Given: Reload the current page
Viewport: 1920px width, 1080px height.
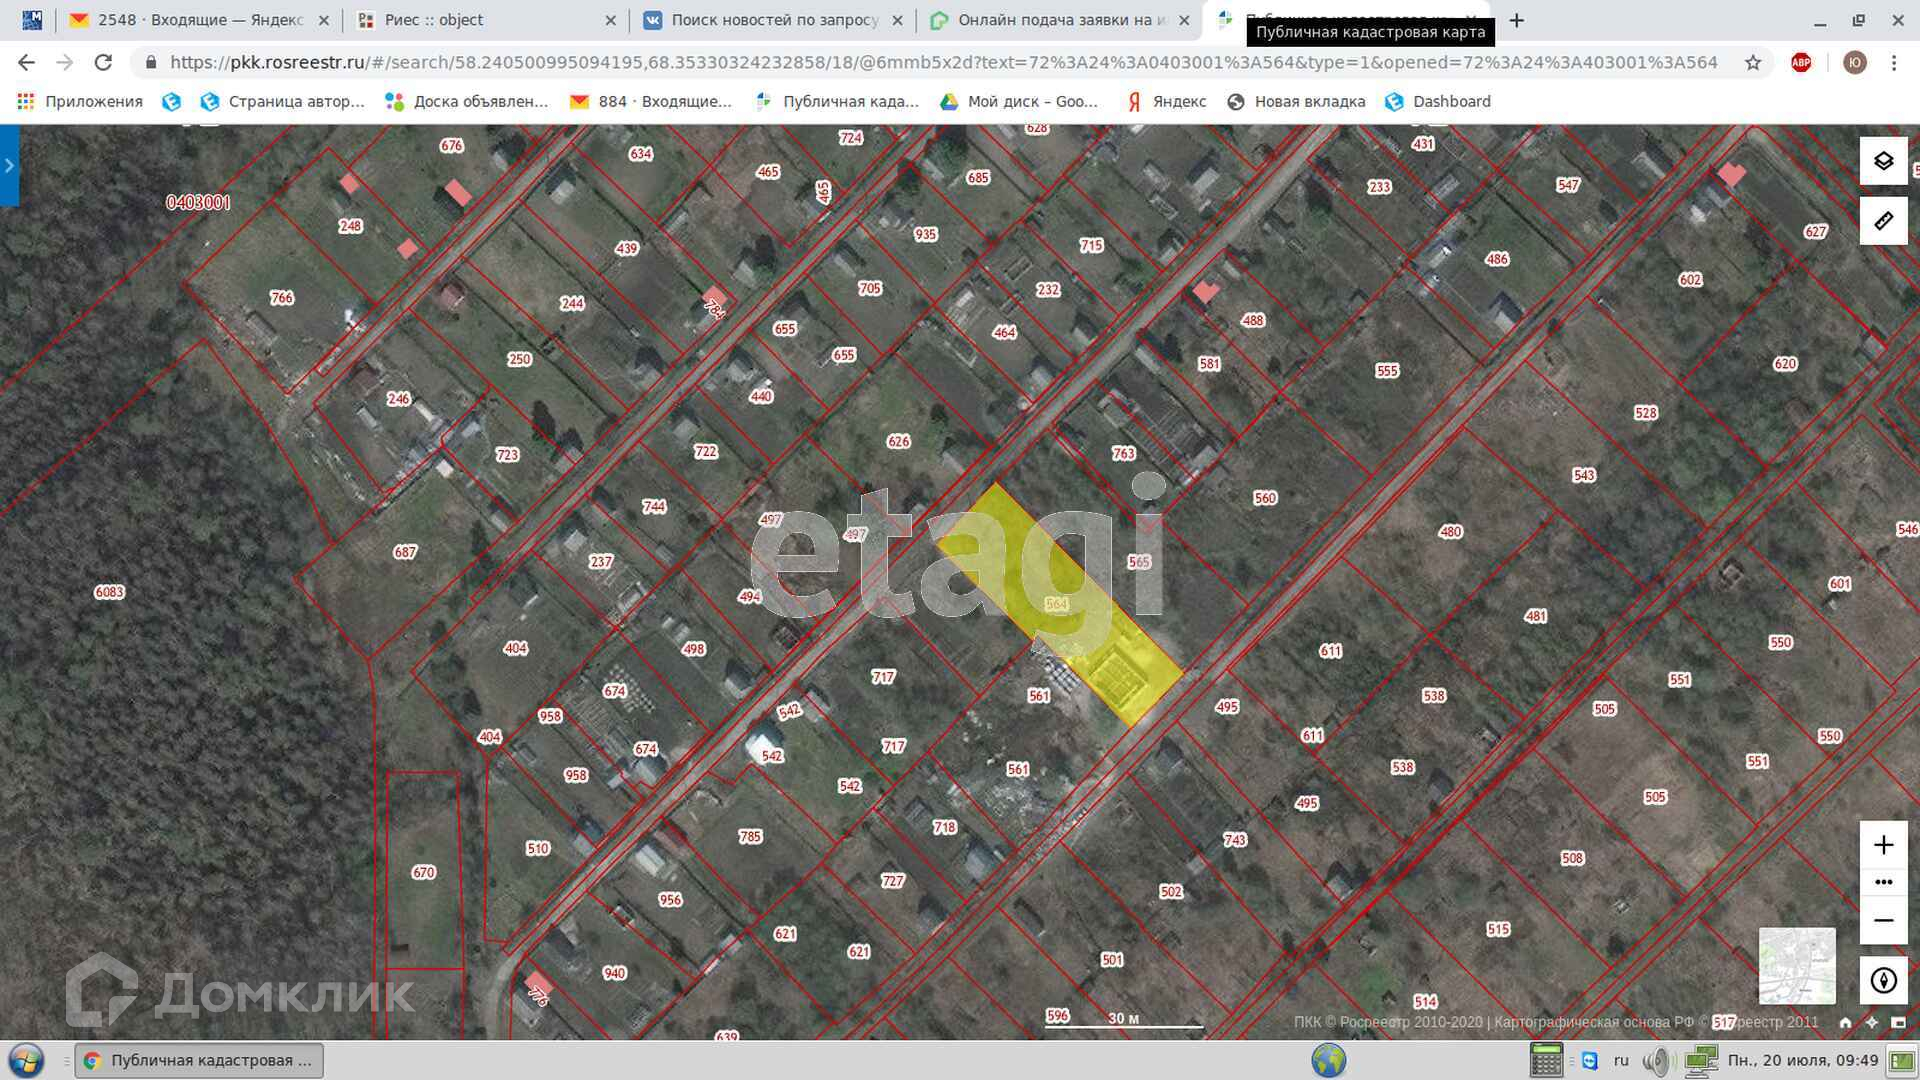Looking at the screenshot, I should tap(103, 62).
